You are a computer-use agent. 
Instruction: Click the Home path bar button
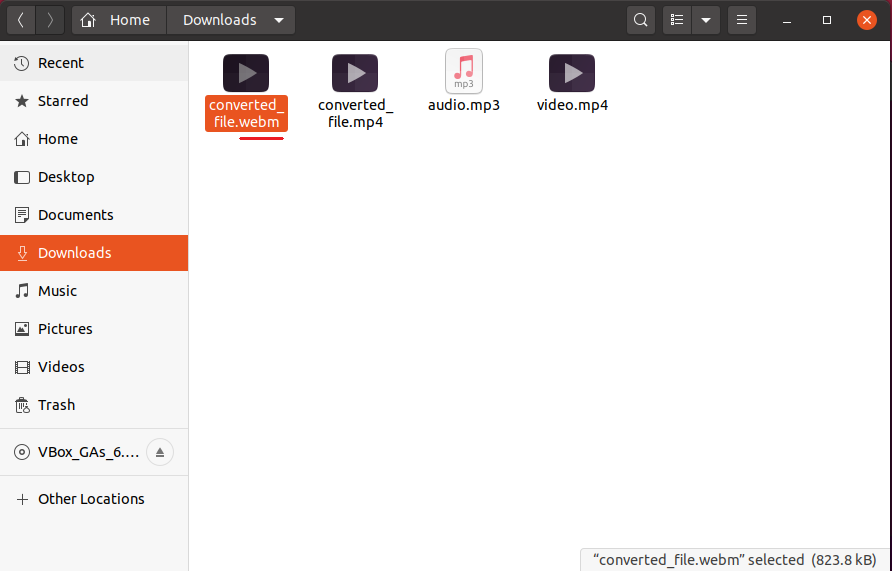point(119,20)
